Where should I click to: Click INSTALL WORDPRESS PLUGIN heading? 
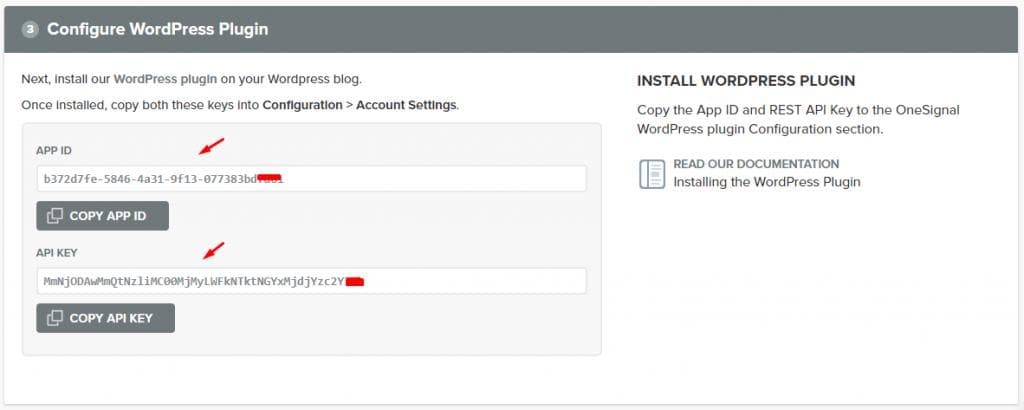[746, 81]
